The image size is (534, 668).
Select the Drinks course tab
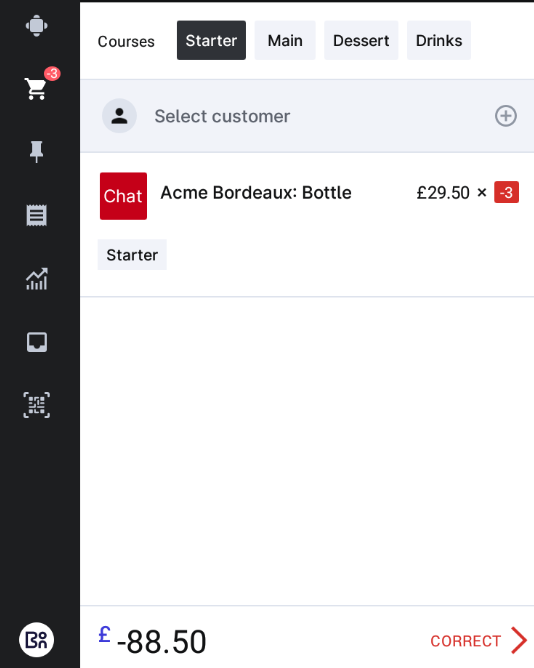click(439, 40)
